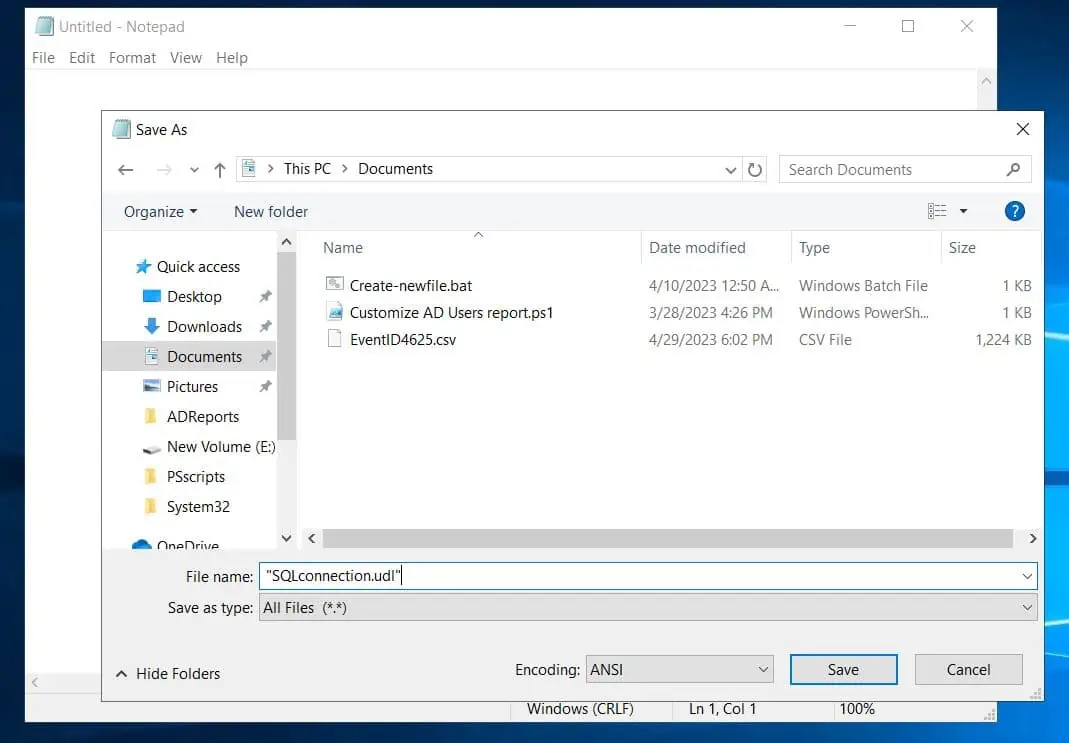Select Customize AD Users report.ps1
The image size is (1069, 743).
click(x=451, y=313)
